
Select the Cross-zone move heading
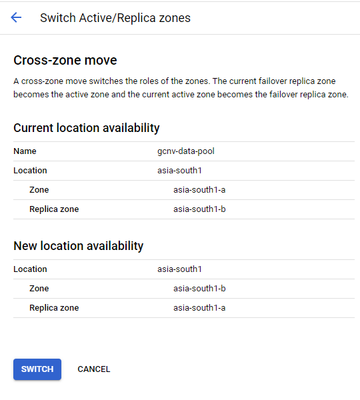click(x=65, y=60)
